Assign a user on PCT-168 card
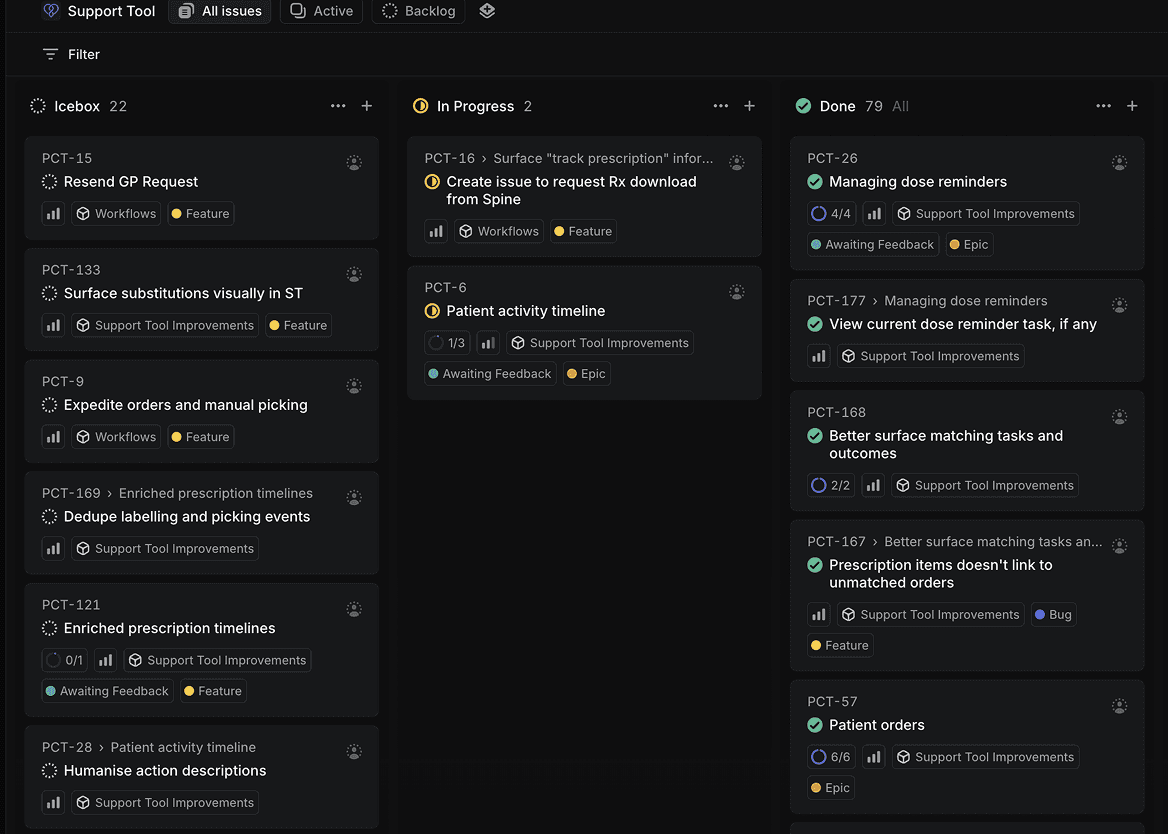The width and height of the screenshot is (1168, 834). click(1120, 416)
